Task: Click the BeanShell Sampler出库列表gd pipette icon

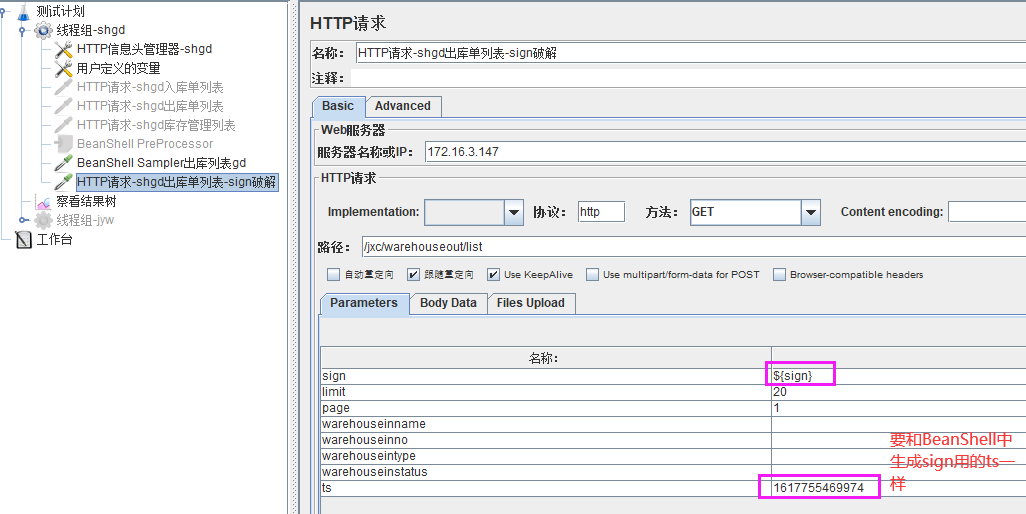Action: (63, 163)
